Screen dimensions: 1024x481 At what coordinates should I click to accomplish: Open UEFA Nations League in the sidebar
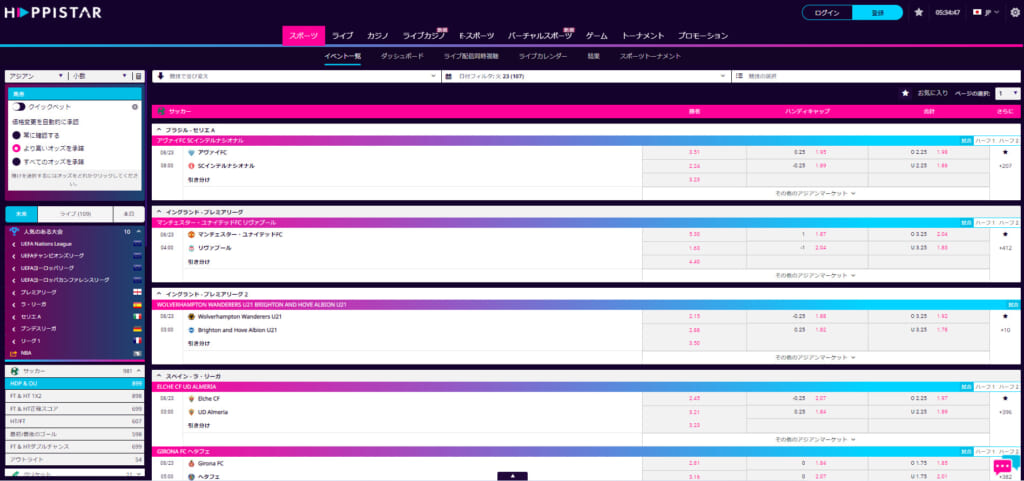[46, 244]
